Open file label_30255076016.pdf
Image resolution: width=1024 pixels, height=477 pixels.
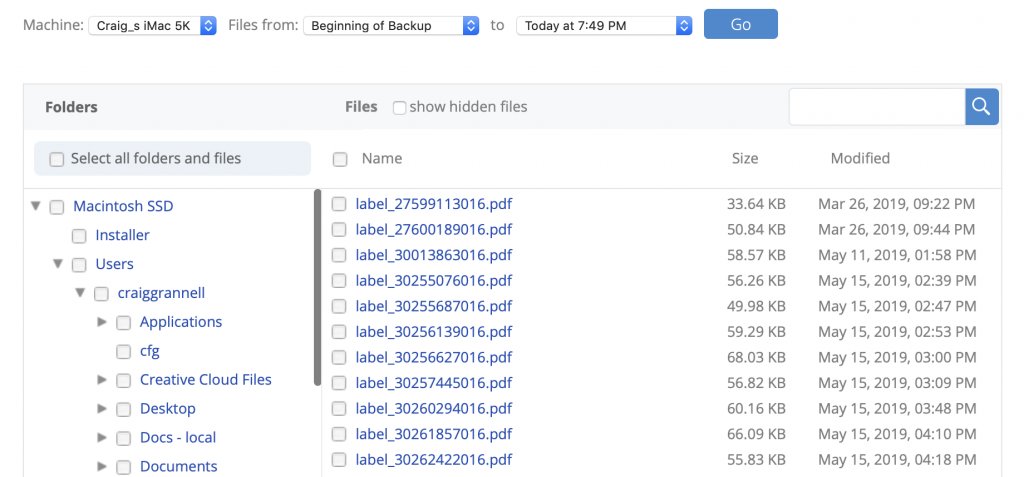434,281
